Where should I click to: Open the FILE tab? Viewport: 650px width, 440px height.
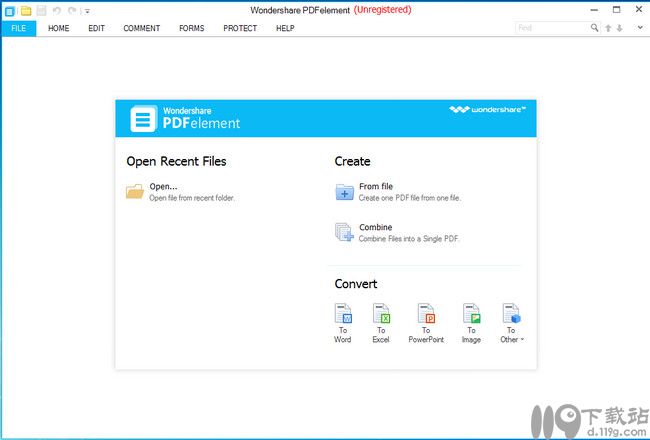point(19,28)
